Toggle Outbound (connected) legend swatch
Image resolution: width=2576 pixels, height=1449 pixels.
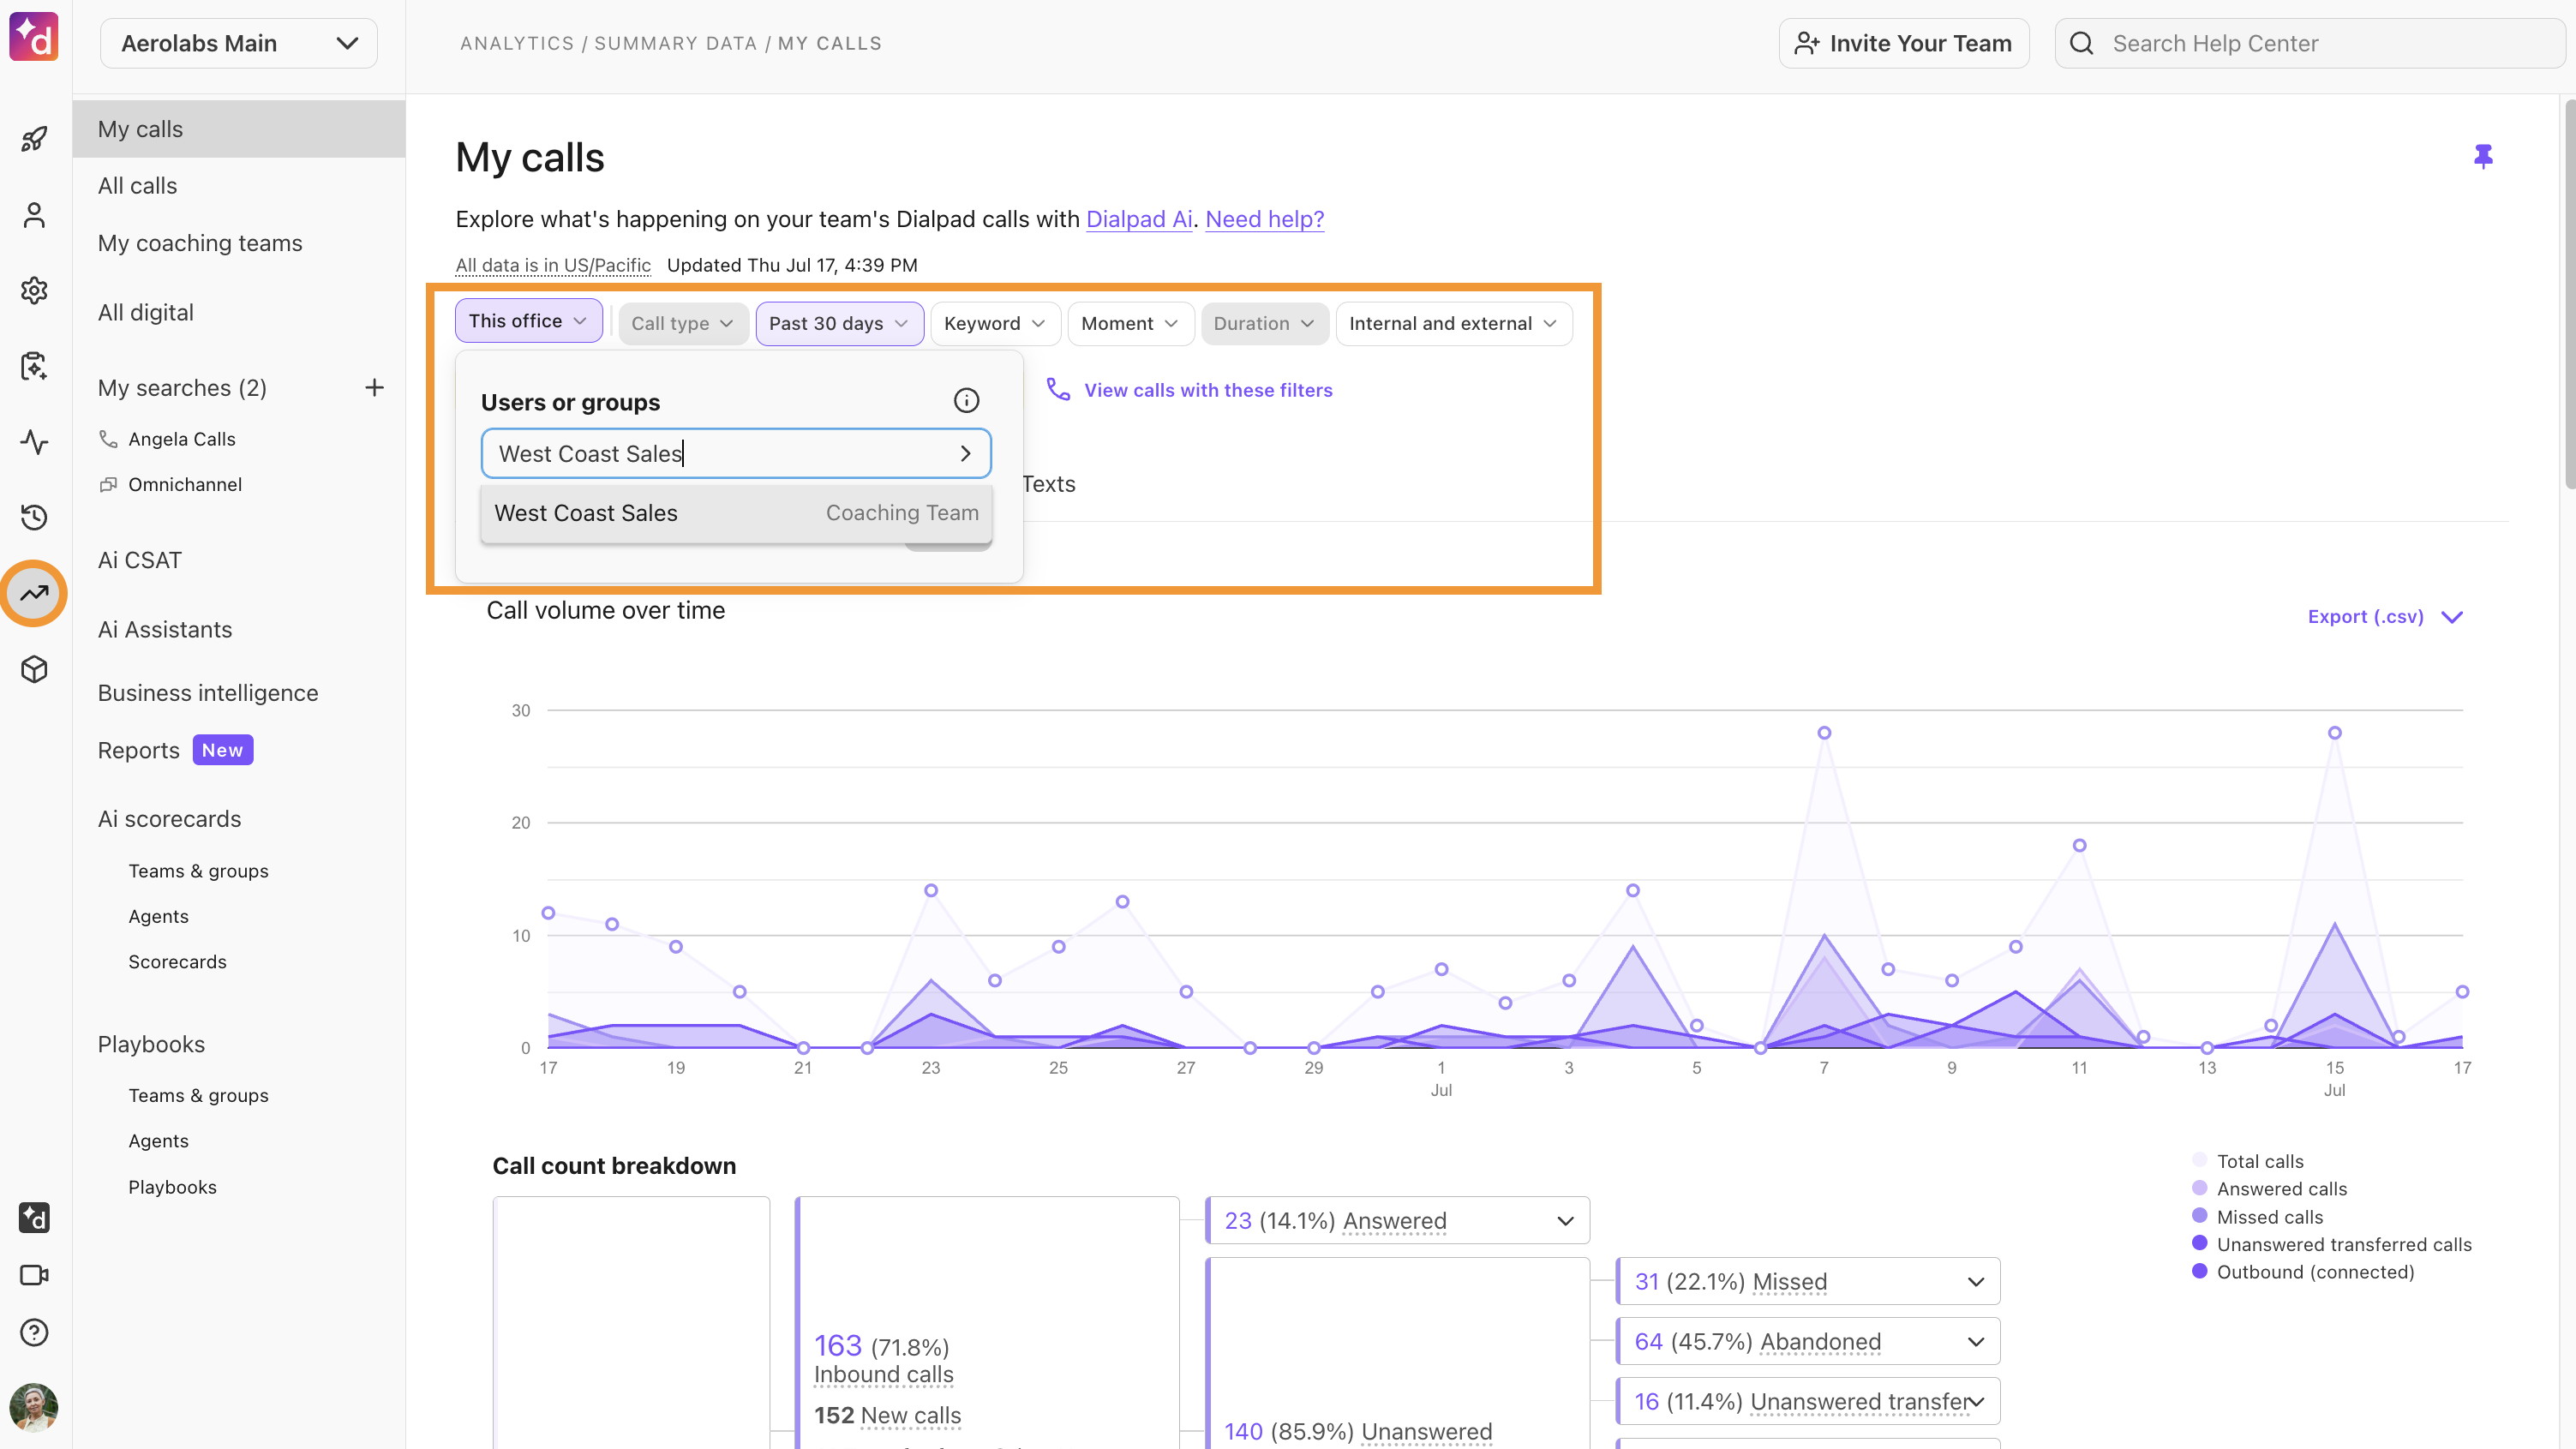click(x=2199, y=1271)
